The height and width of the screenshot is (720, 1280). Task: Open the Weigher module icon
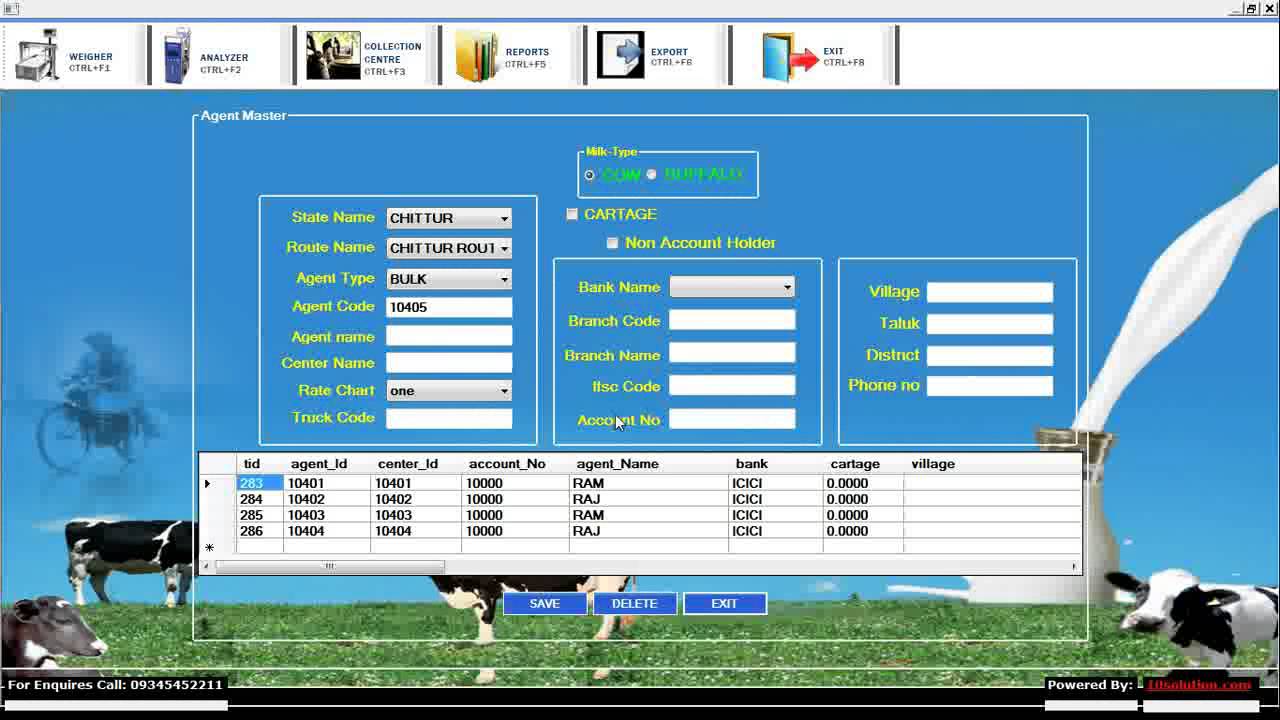[x=37, y=56]
